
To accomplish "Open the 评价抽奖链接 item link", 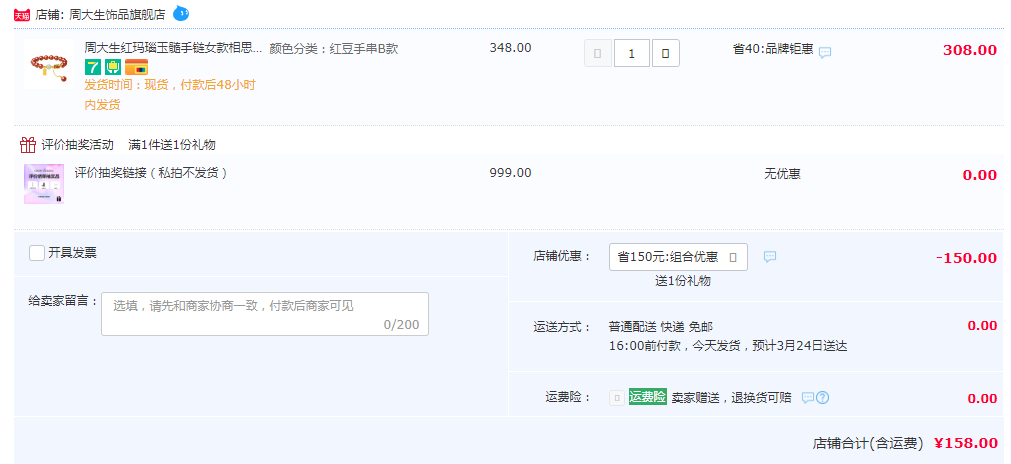I will [151, 173].
